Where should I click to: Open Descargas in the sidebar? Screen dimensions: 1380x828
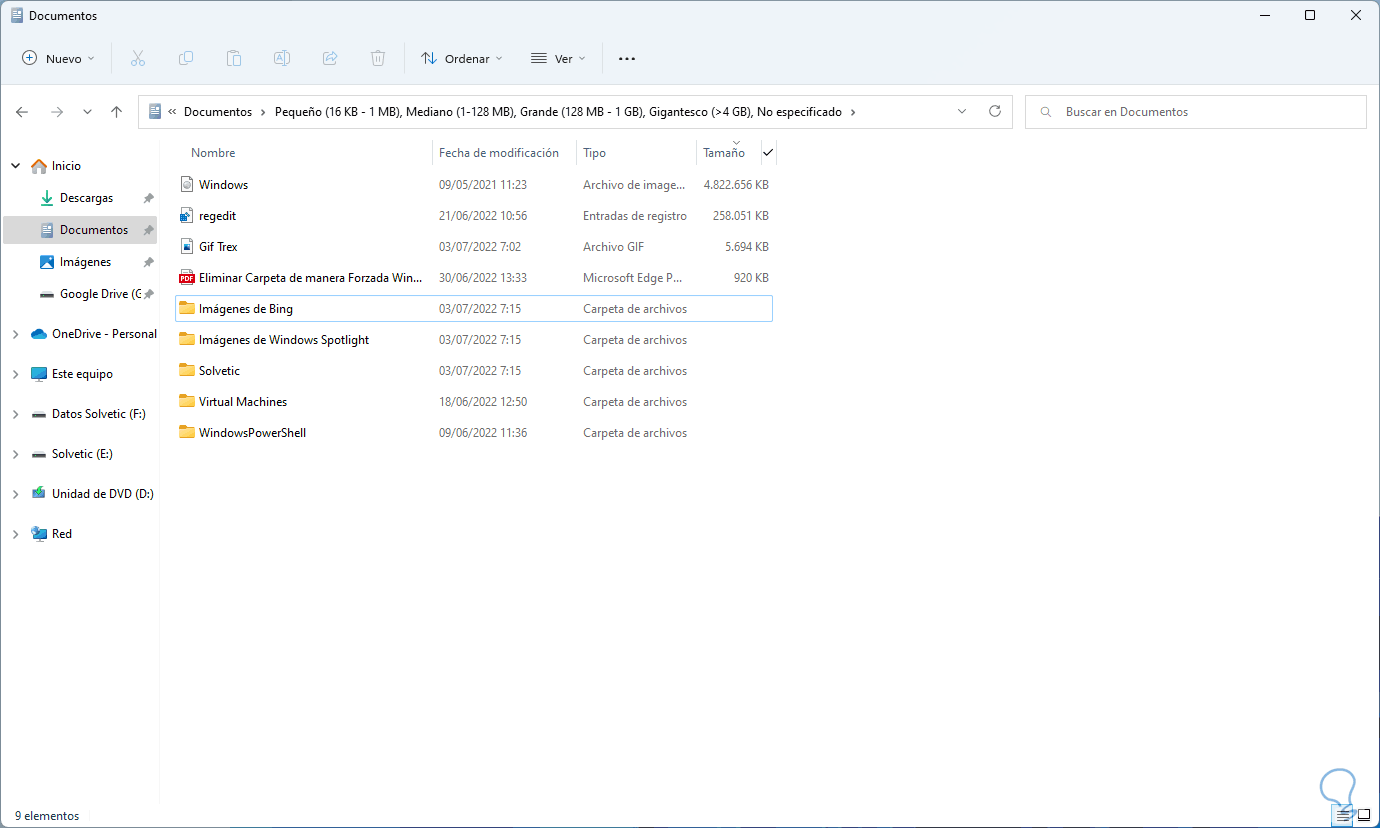click(86, 198)
